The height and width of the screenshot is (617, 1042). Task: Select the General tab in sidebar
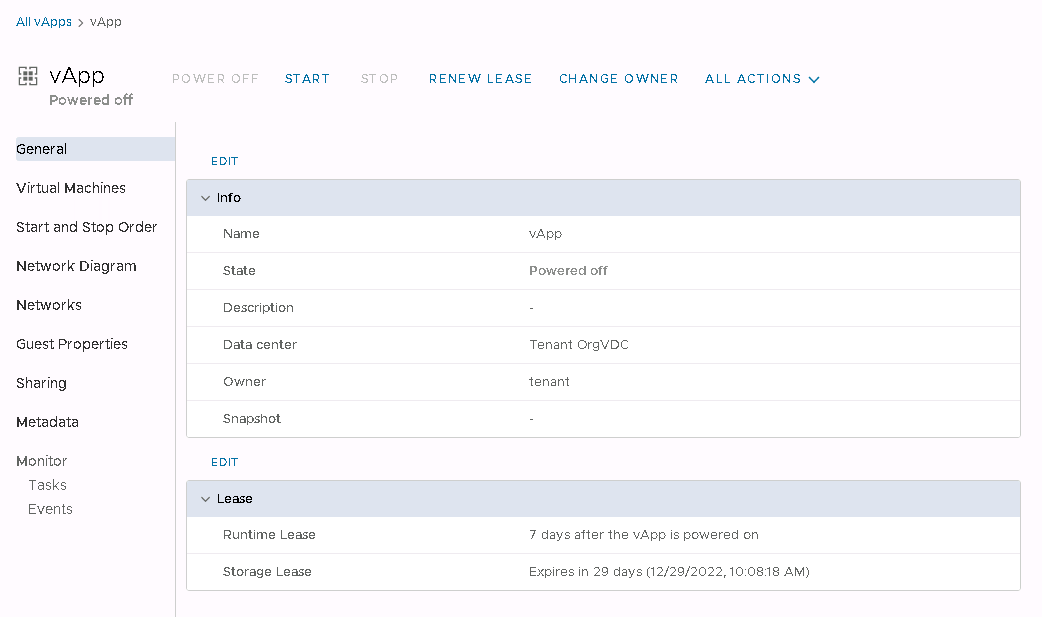[42, 149]
